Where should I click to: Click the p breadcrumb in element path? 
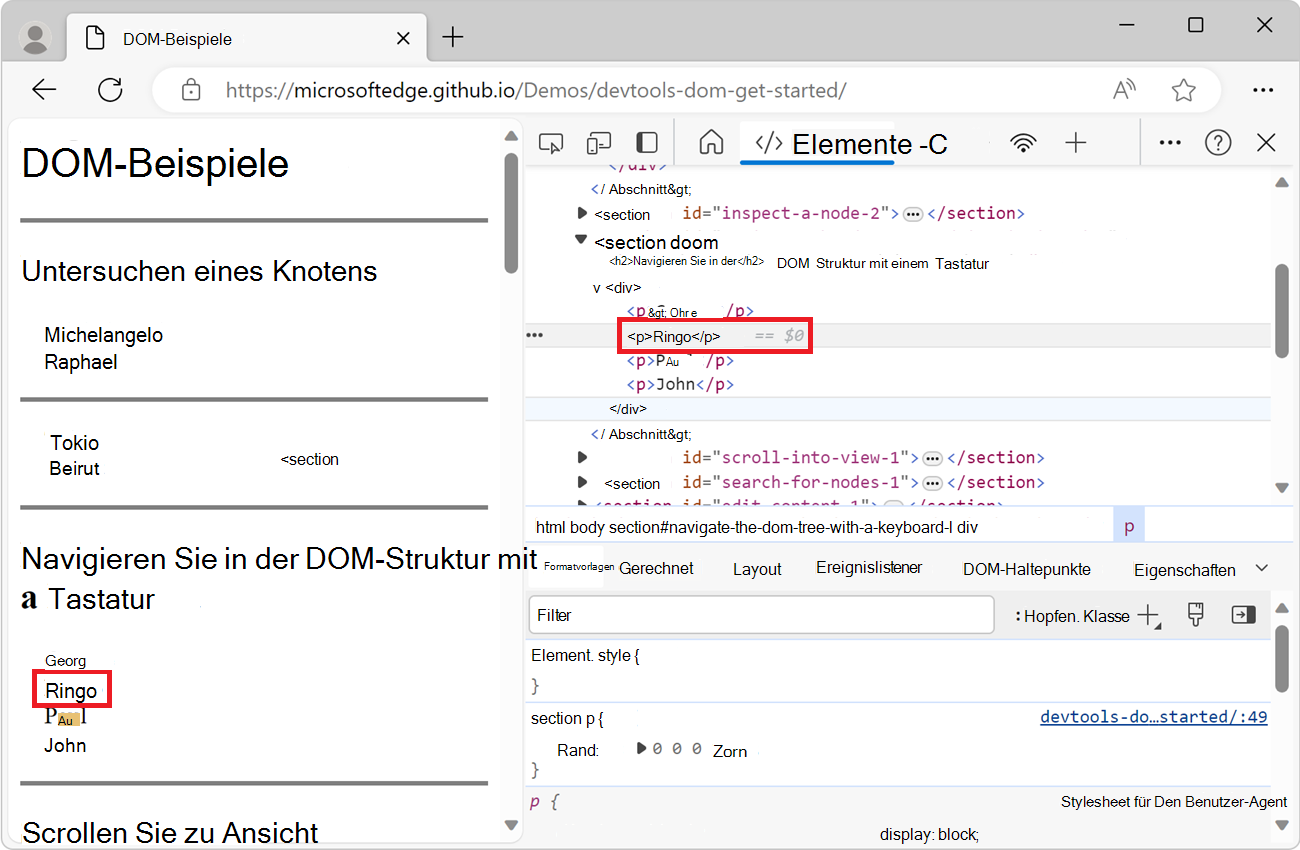pyautogui.click(x=1129, y=523)
